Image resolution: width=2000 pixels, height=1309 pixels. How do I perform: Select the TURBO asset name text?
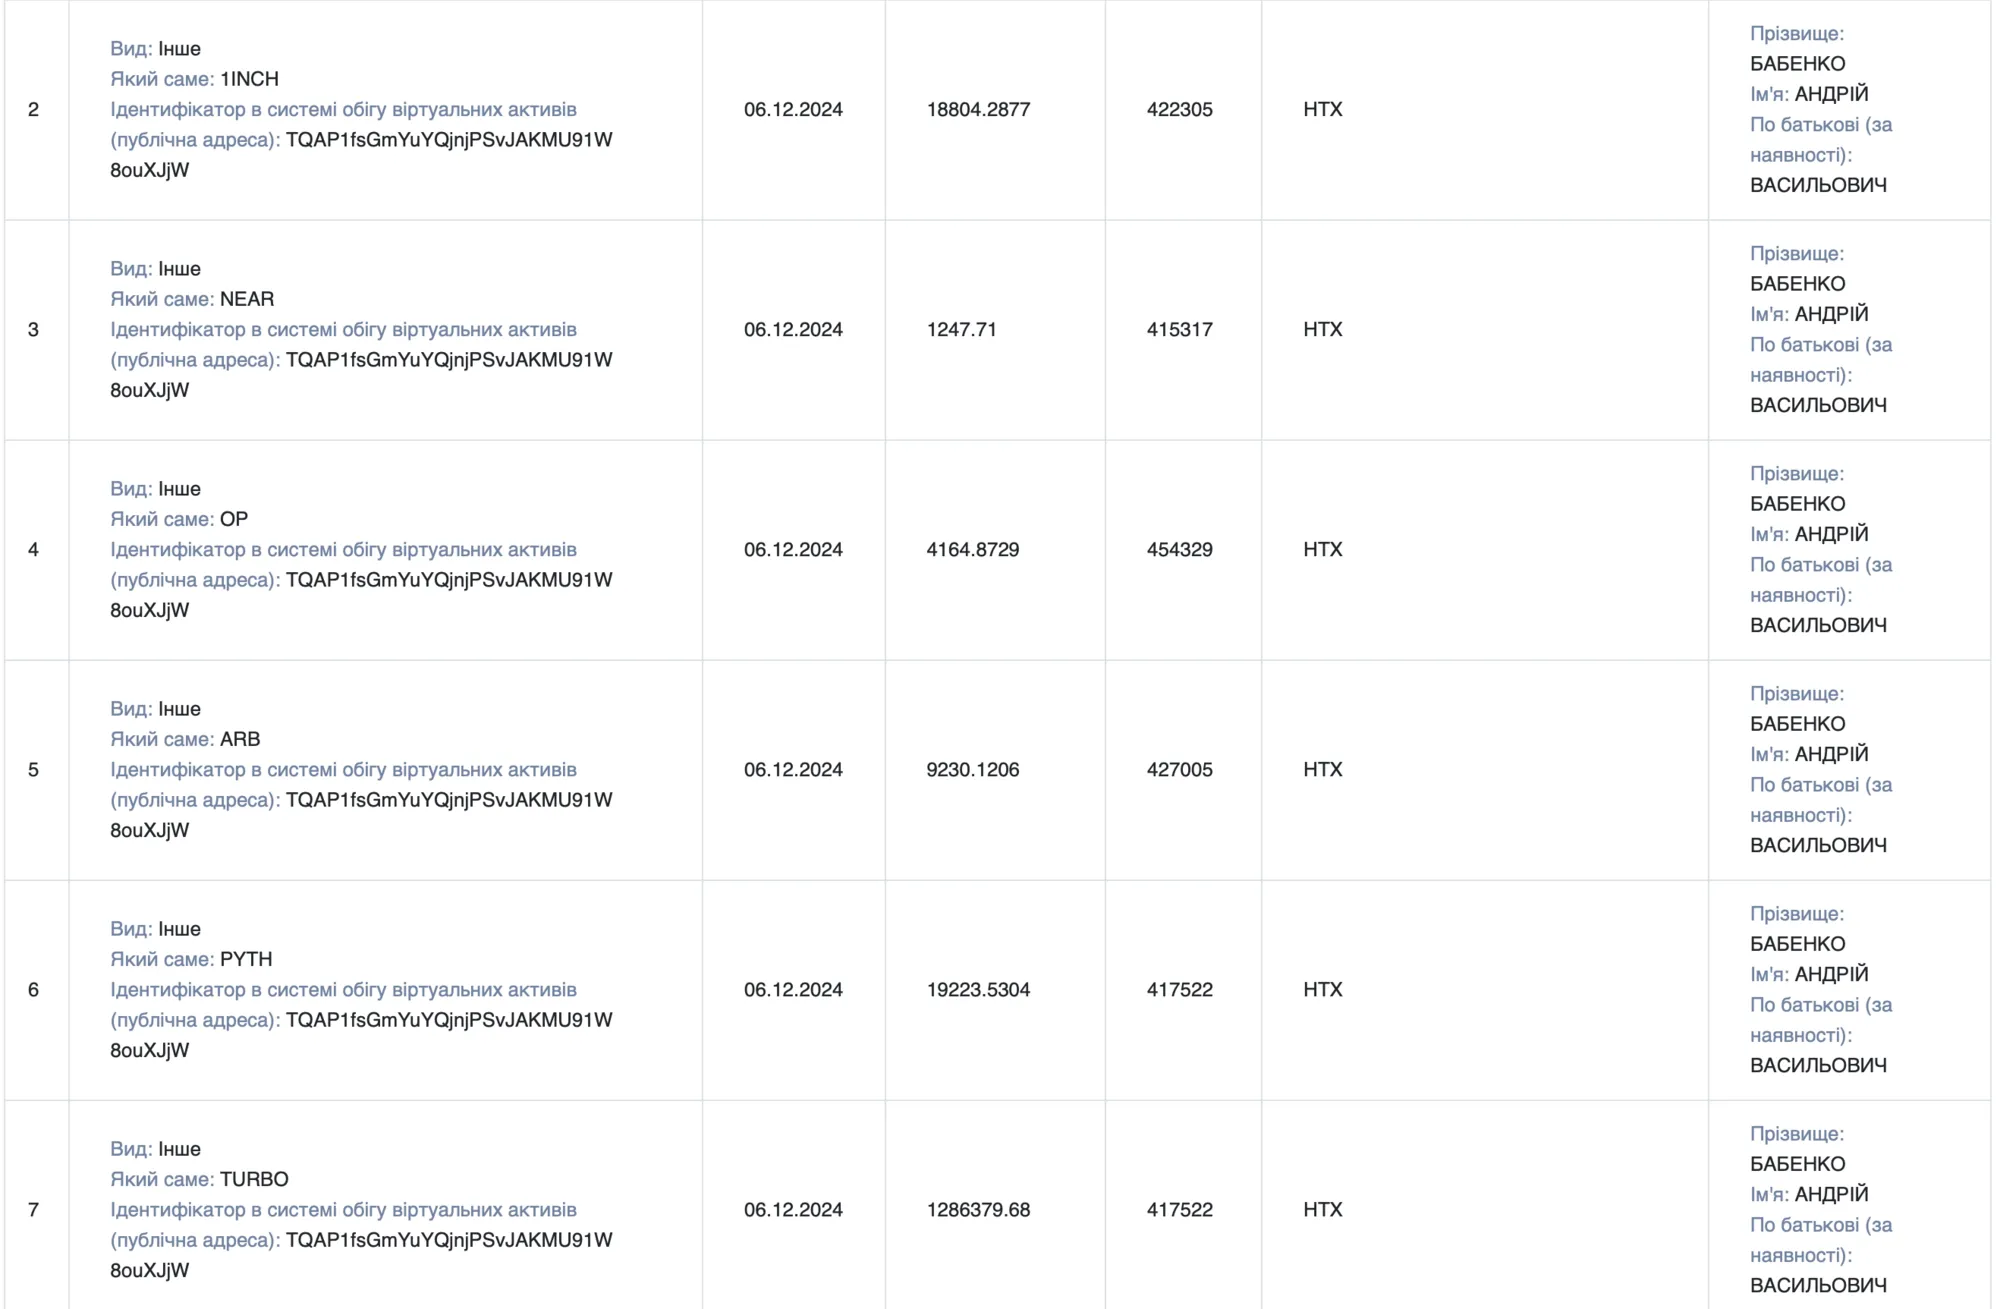(254, 1179)
